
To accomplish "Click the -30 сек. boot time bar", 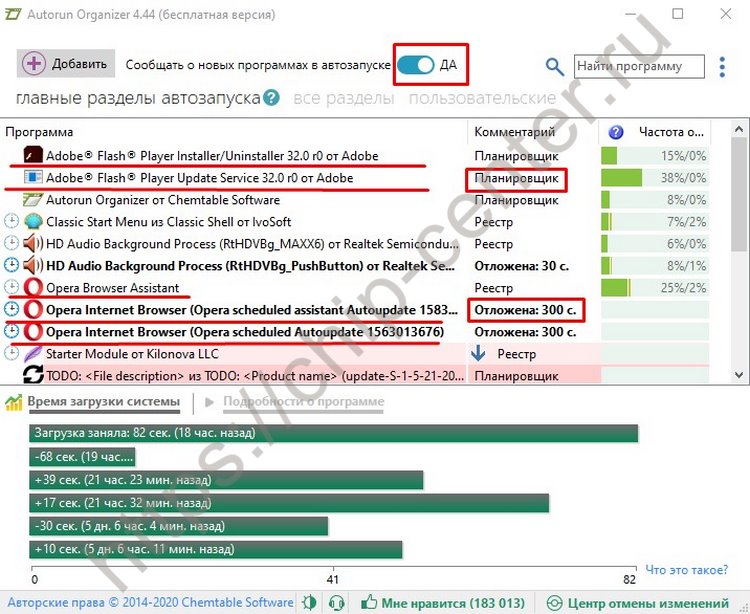I will tap(178, 526).
